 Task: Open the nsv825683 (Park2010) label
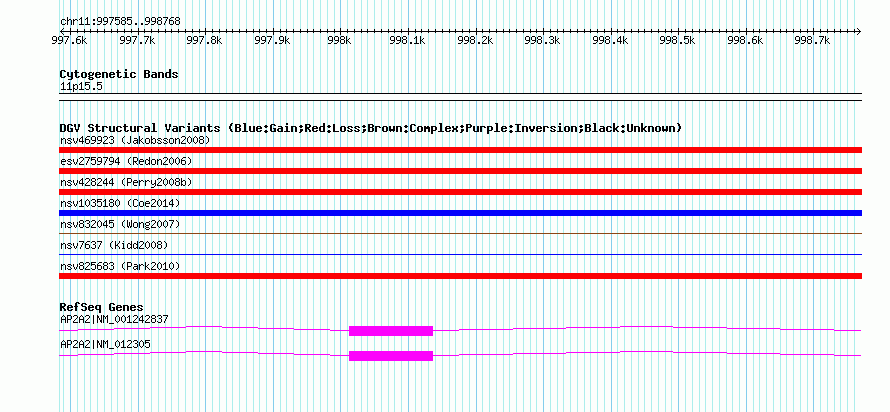(x=120, y=266)
